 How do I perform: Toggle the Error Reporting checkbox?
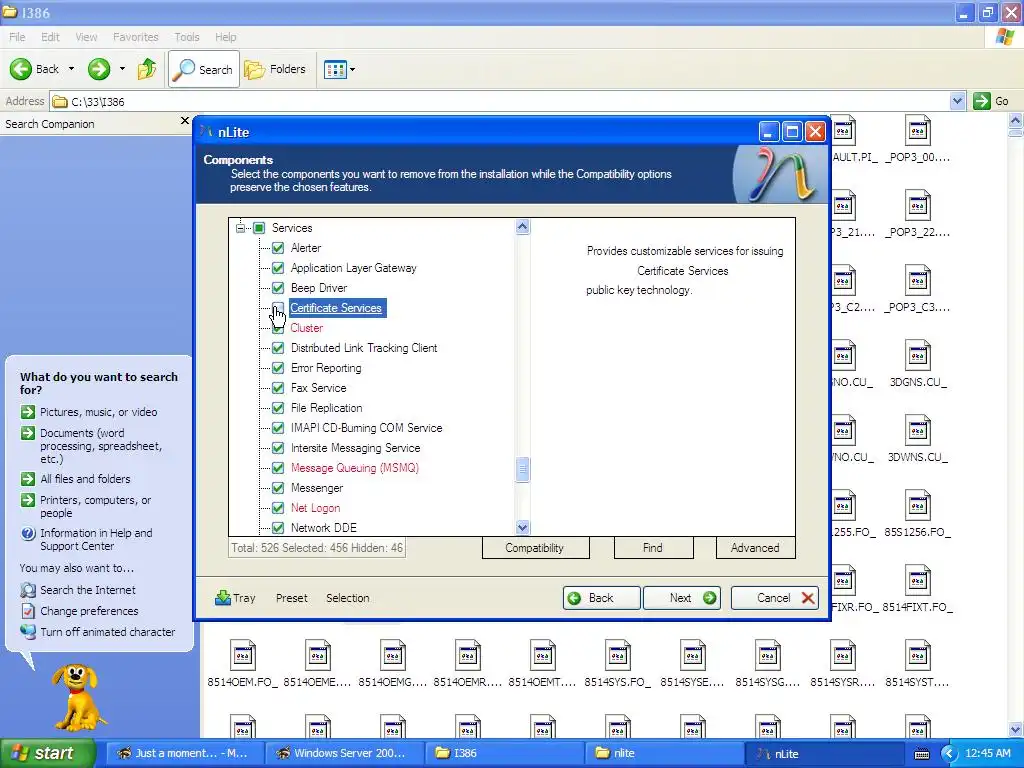pyautogui.click(x=278, y=368)
